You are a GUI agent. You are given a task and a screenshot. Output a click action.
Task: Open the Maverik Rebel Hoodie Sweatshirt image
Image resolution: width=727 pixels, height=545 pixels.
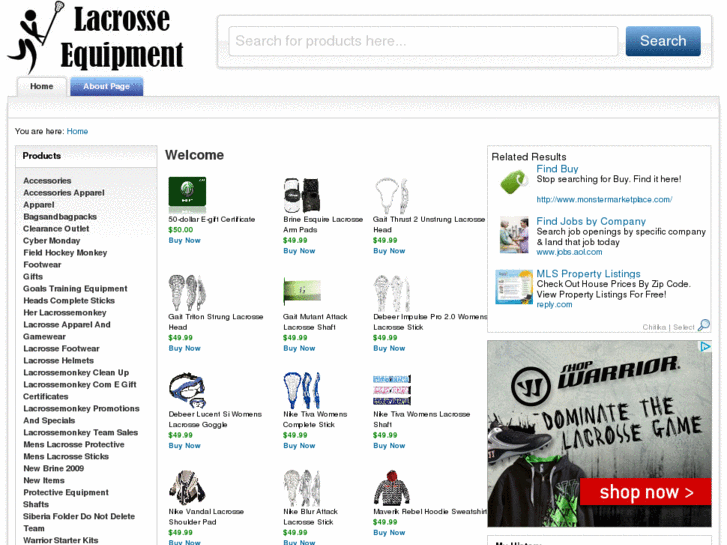pyautogui.click(x=392, y=487)
